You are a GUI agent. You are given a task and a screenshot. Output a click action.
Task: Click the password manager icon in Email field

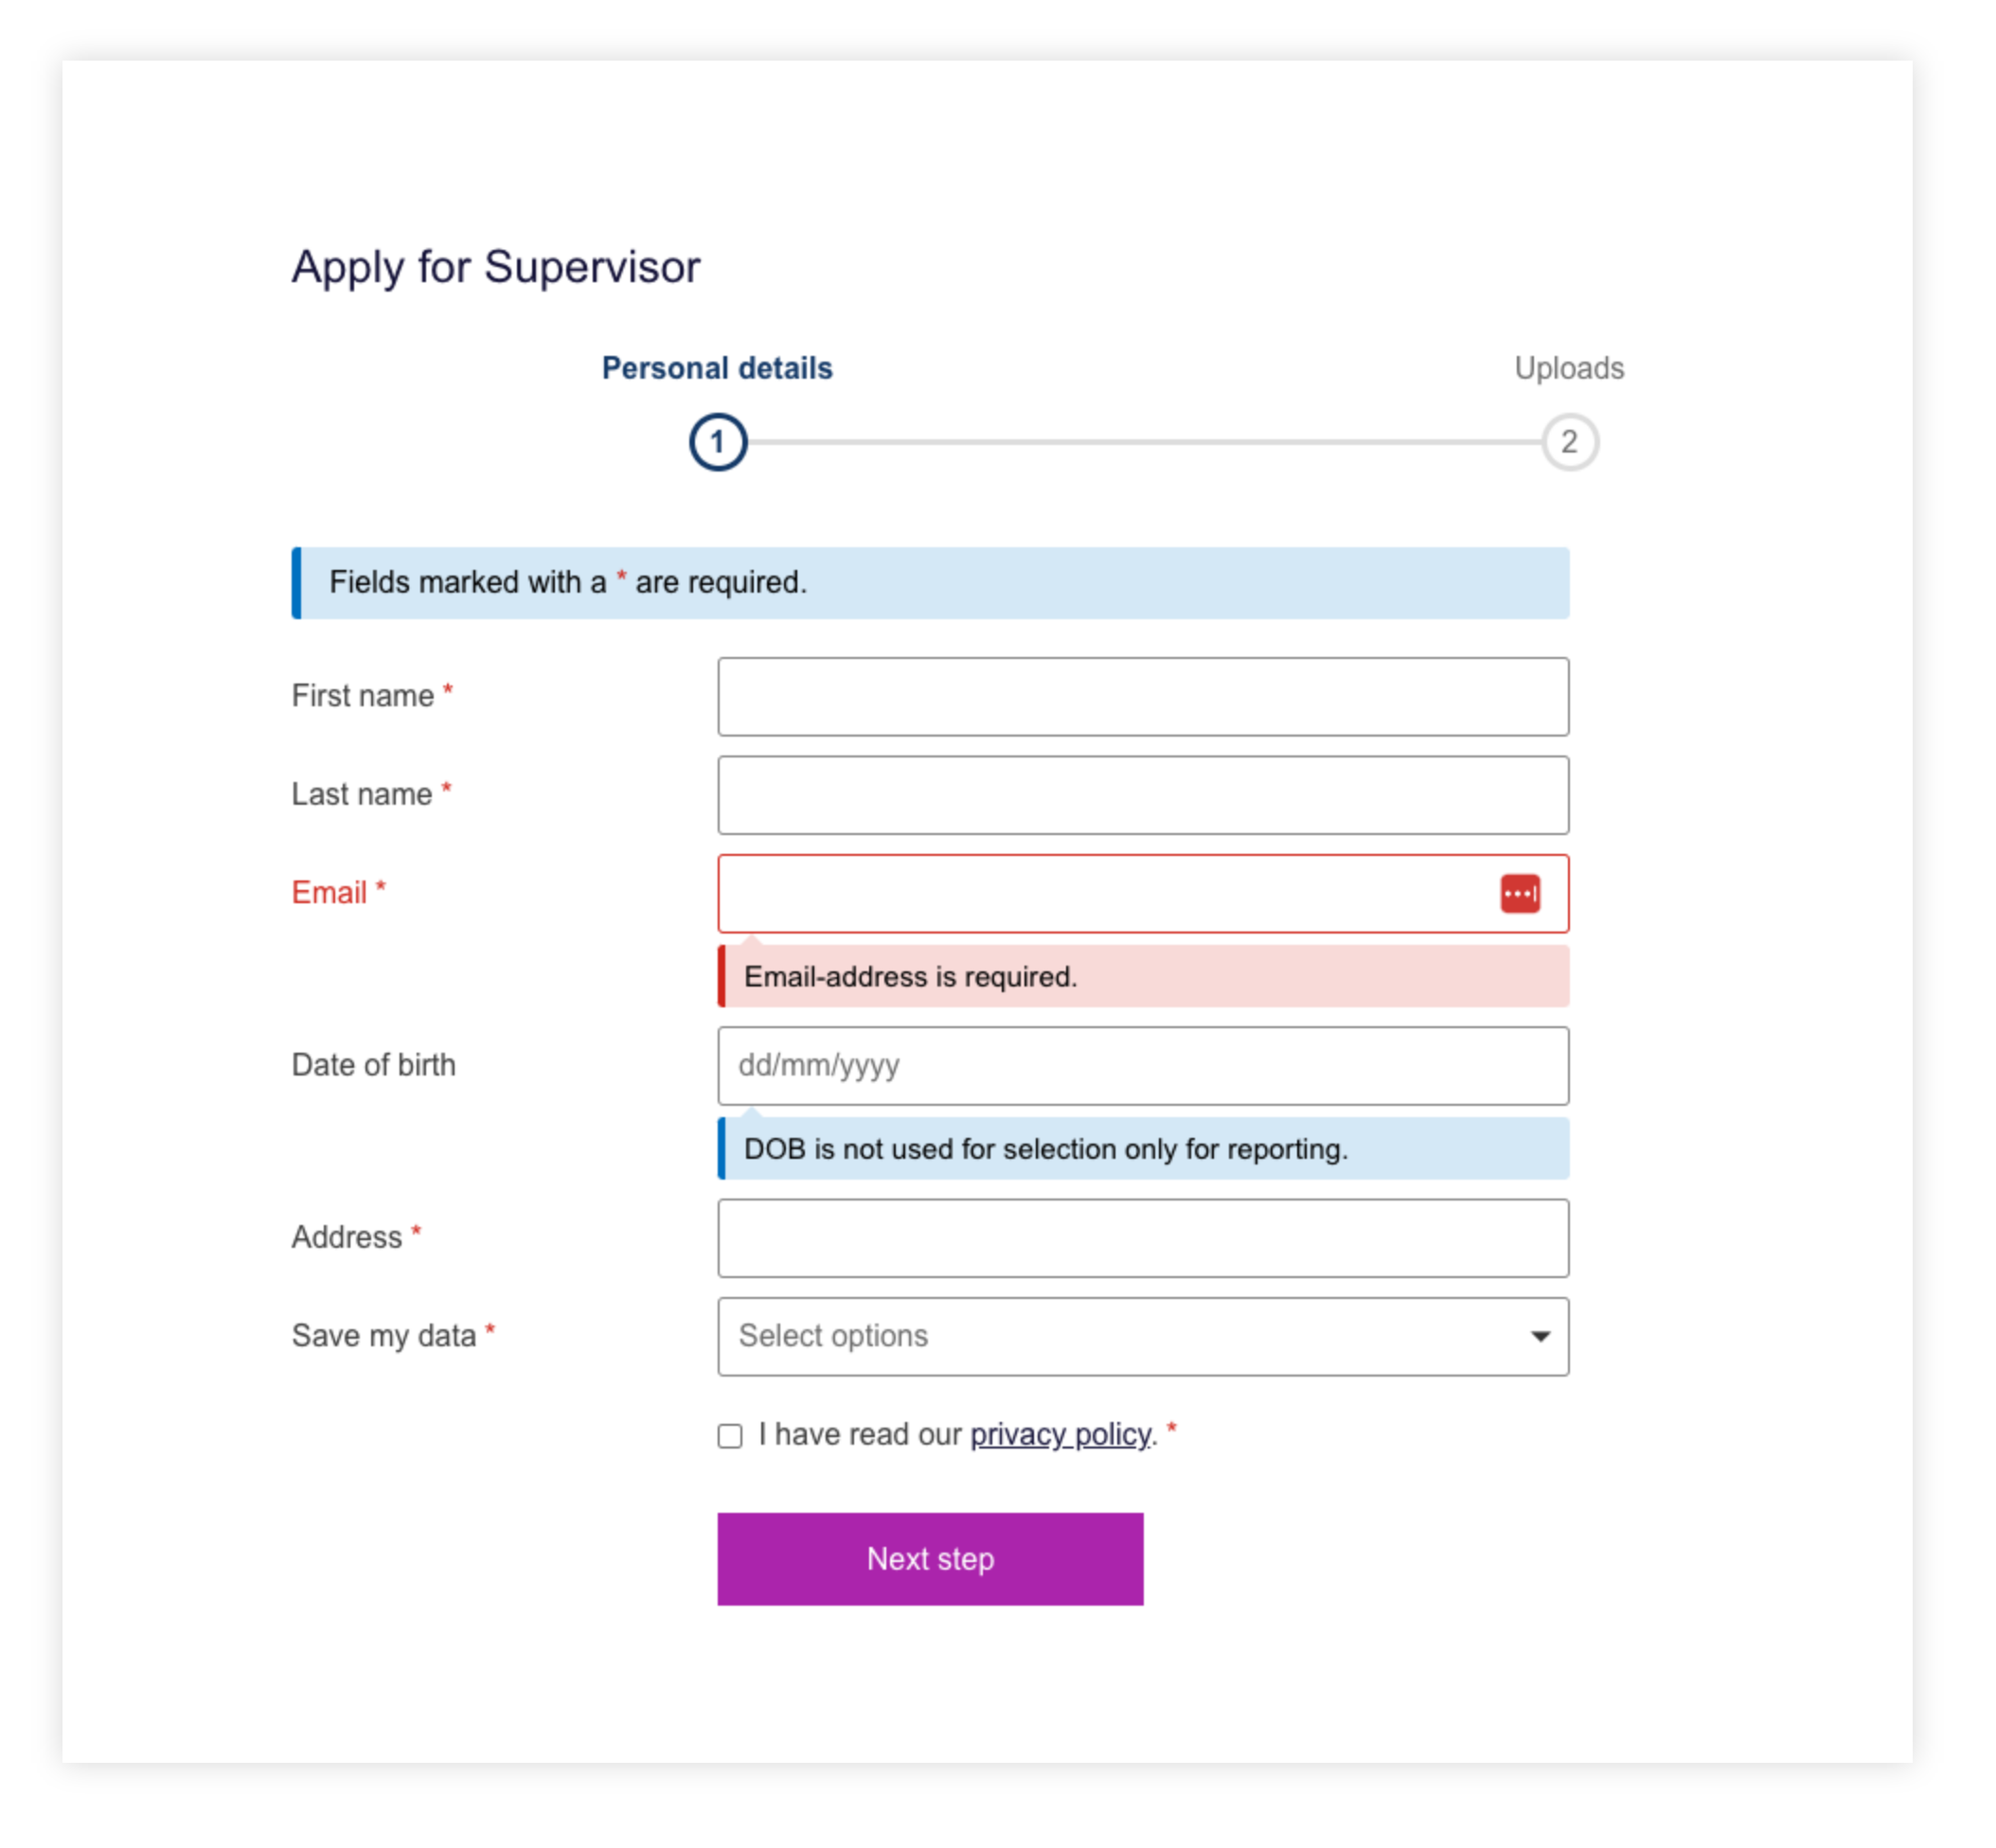tap(1519, 893)
